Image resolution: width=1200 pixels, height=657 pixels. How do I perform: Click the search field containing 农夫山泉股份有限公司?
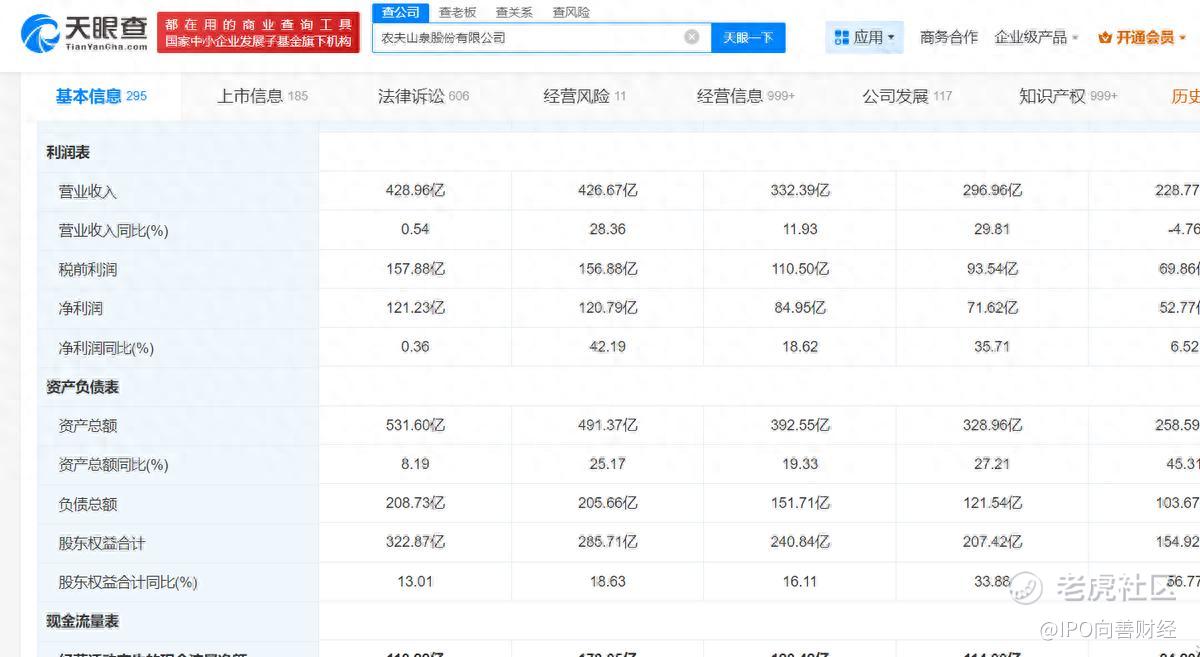pyautogui.click(x=541, y=37)
